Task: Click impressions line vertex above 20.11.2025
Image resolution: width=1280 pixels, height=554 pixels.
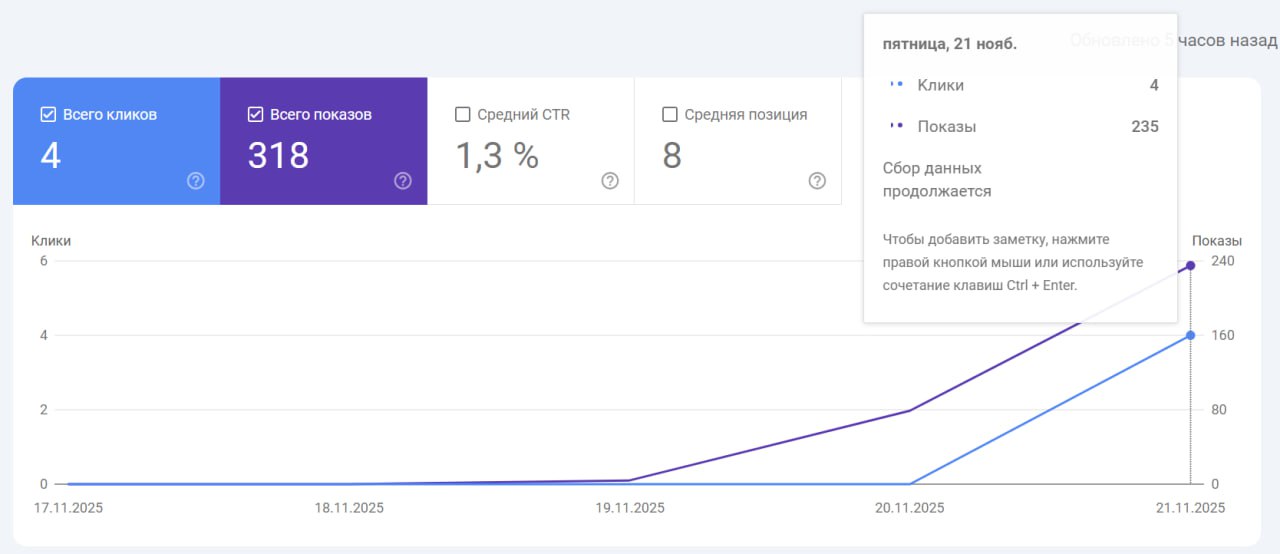Action: pos(909,410)
